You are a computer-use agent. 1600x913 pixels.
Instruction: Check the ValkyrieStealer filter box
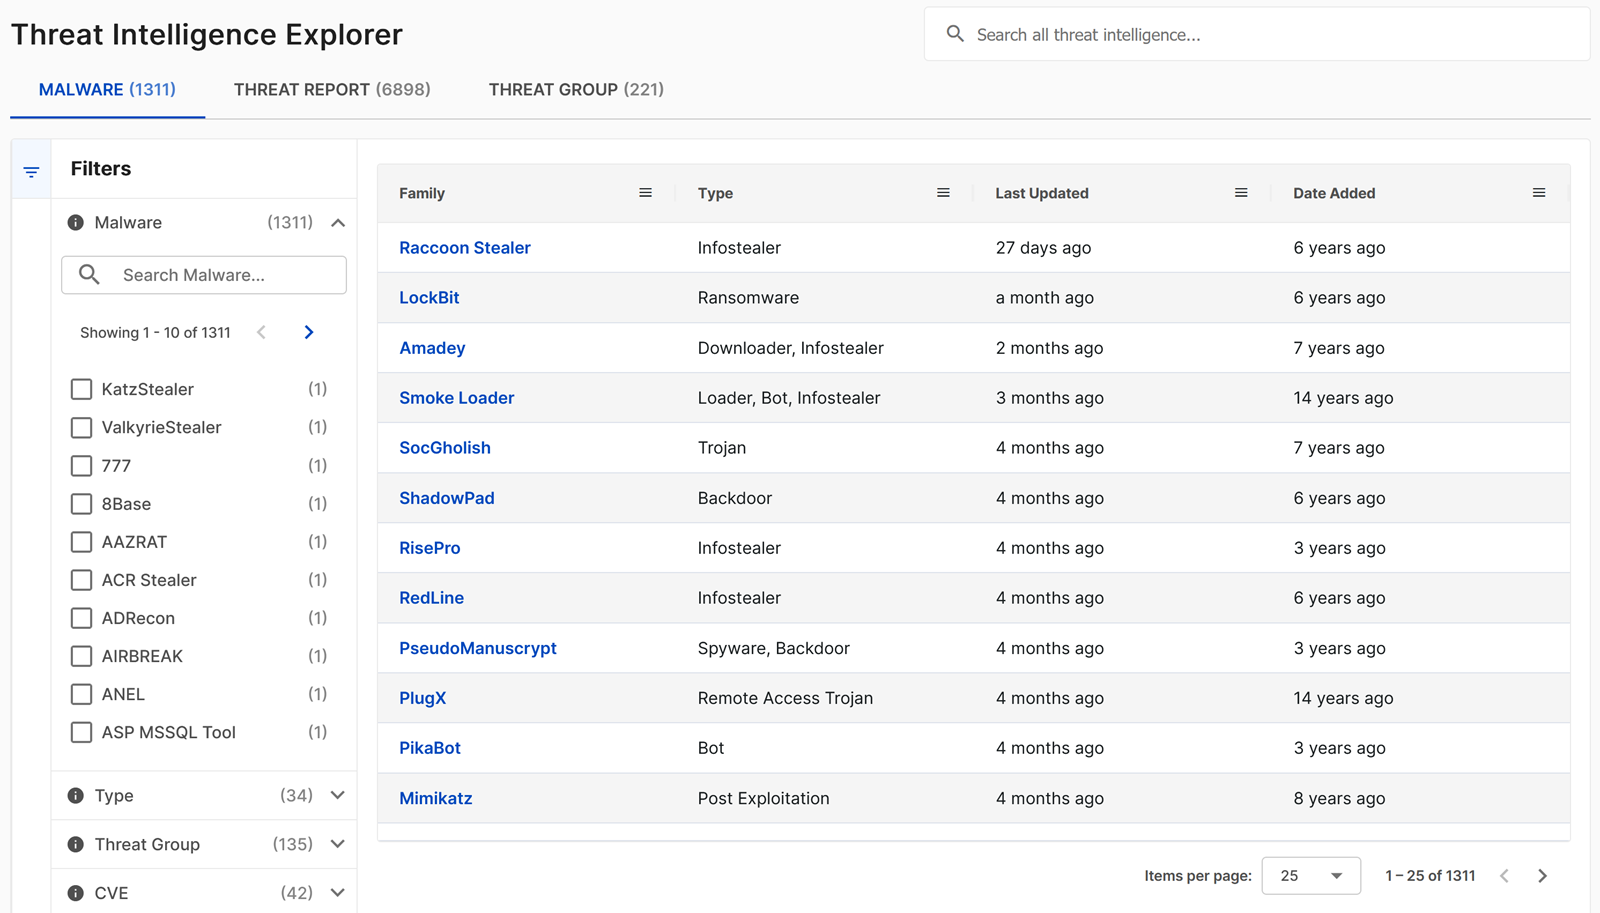[82, 427]
